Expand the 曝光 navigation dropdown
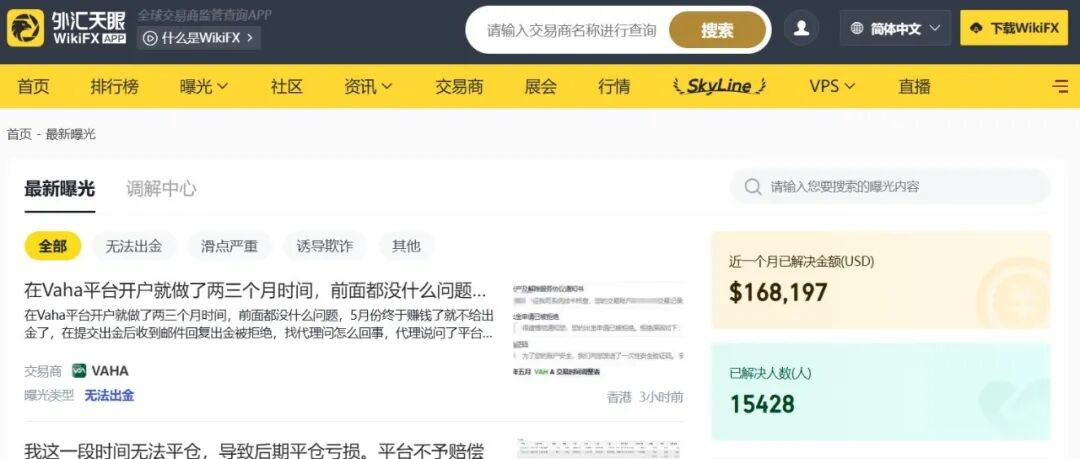This screenshot has width=1080, height=459. (x=203, y=86)
